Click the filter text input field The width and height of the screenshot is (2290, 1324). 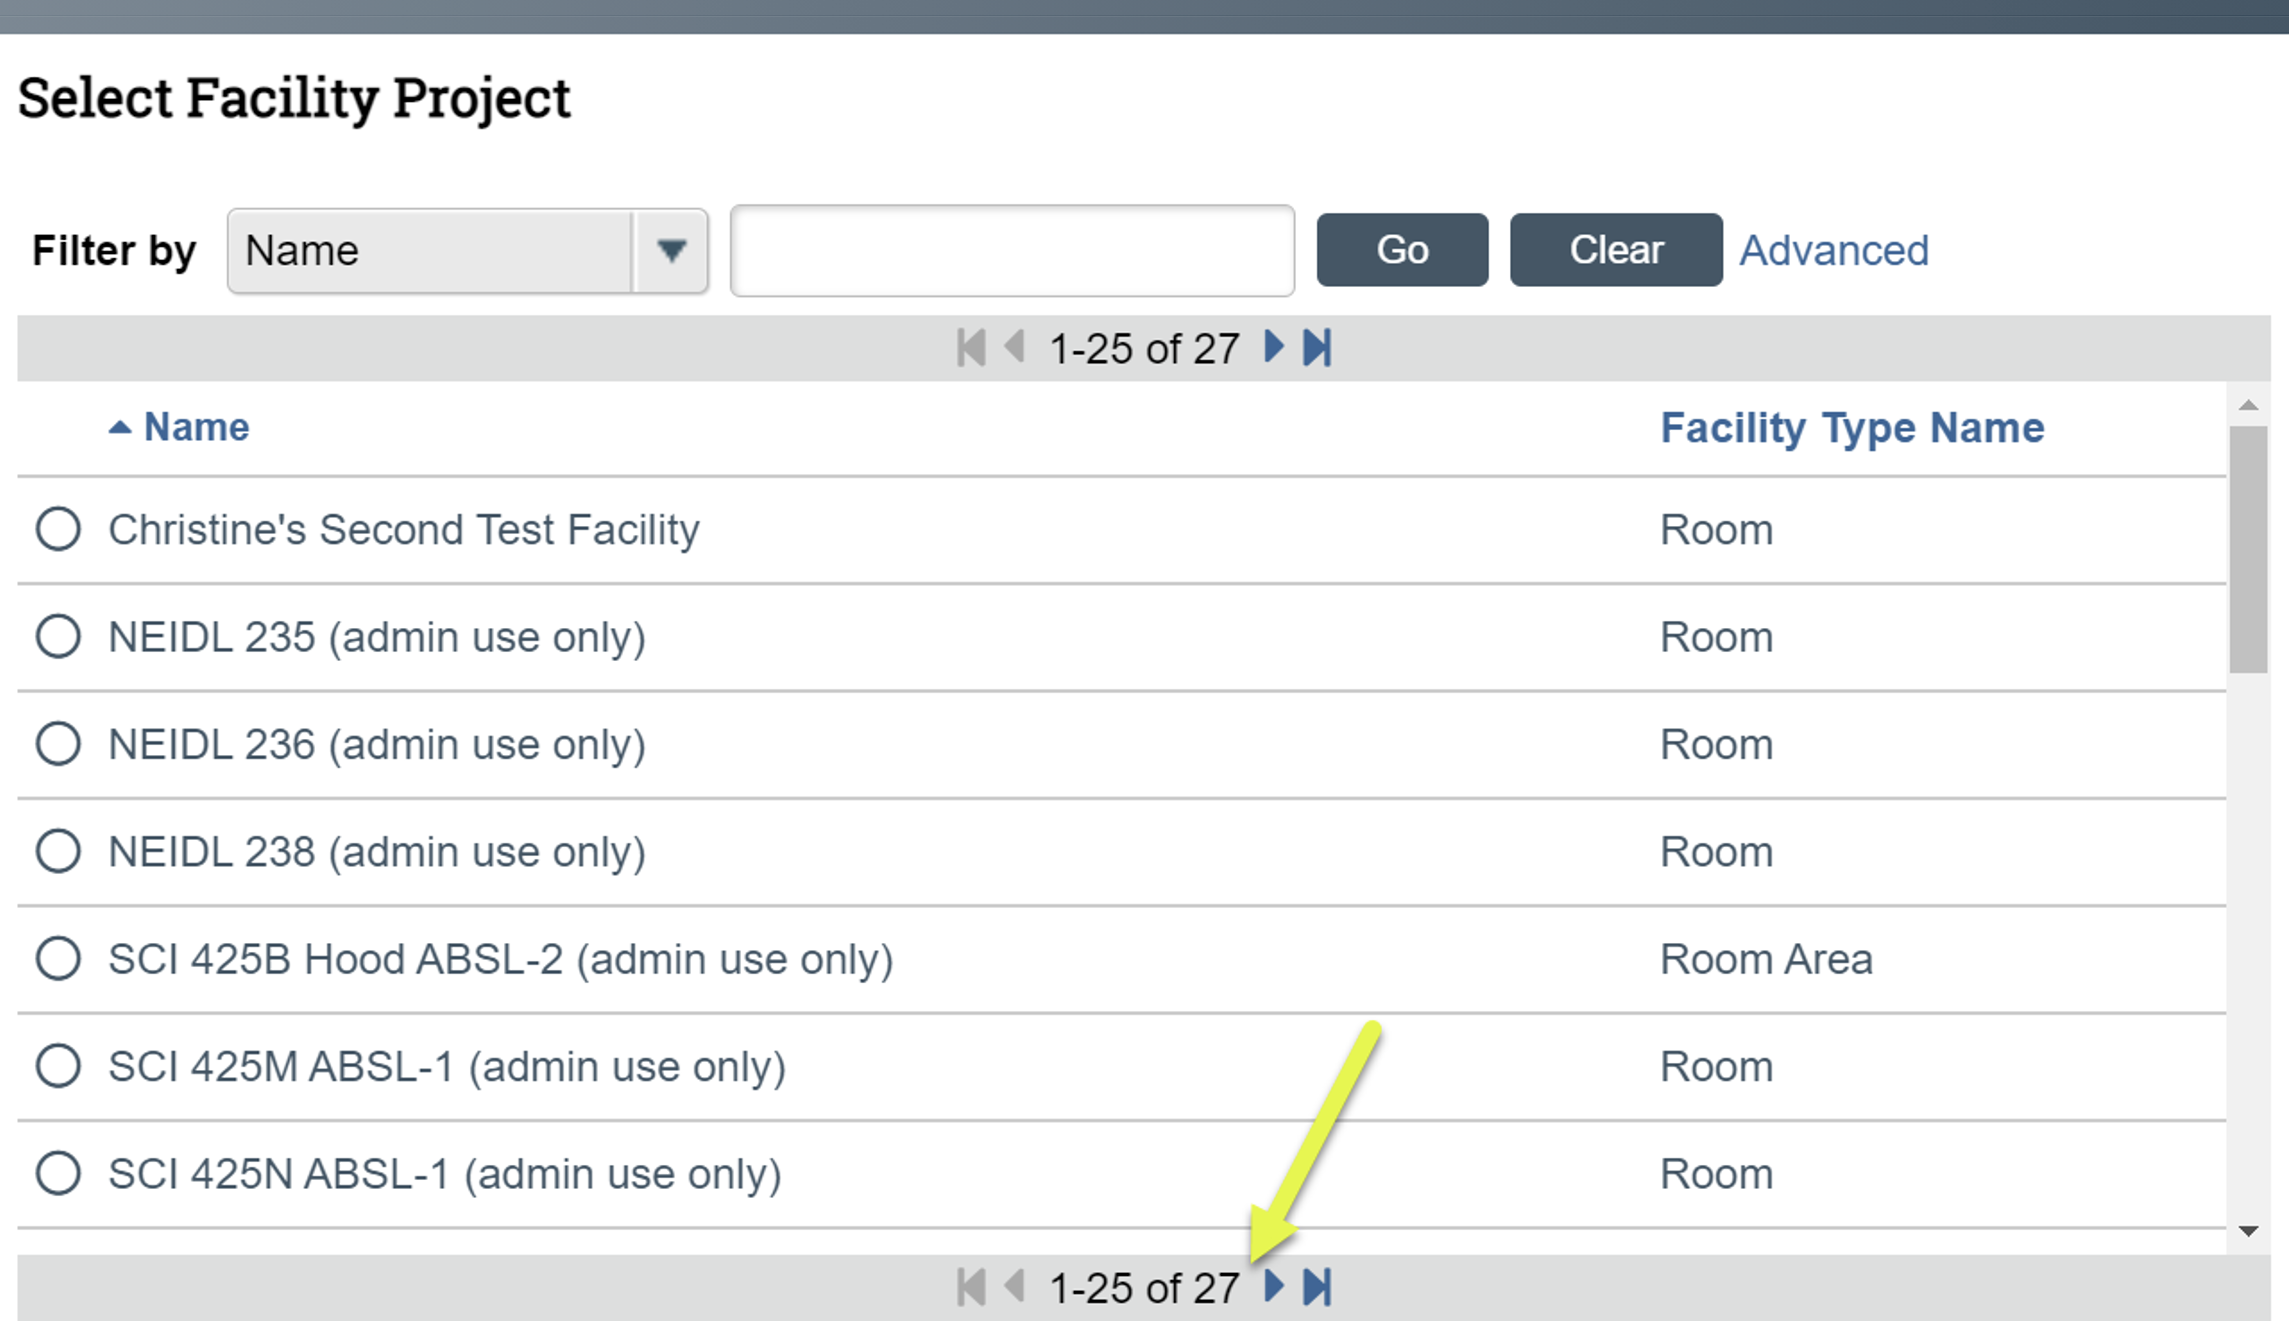(x=1012, y=251)
